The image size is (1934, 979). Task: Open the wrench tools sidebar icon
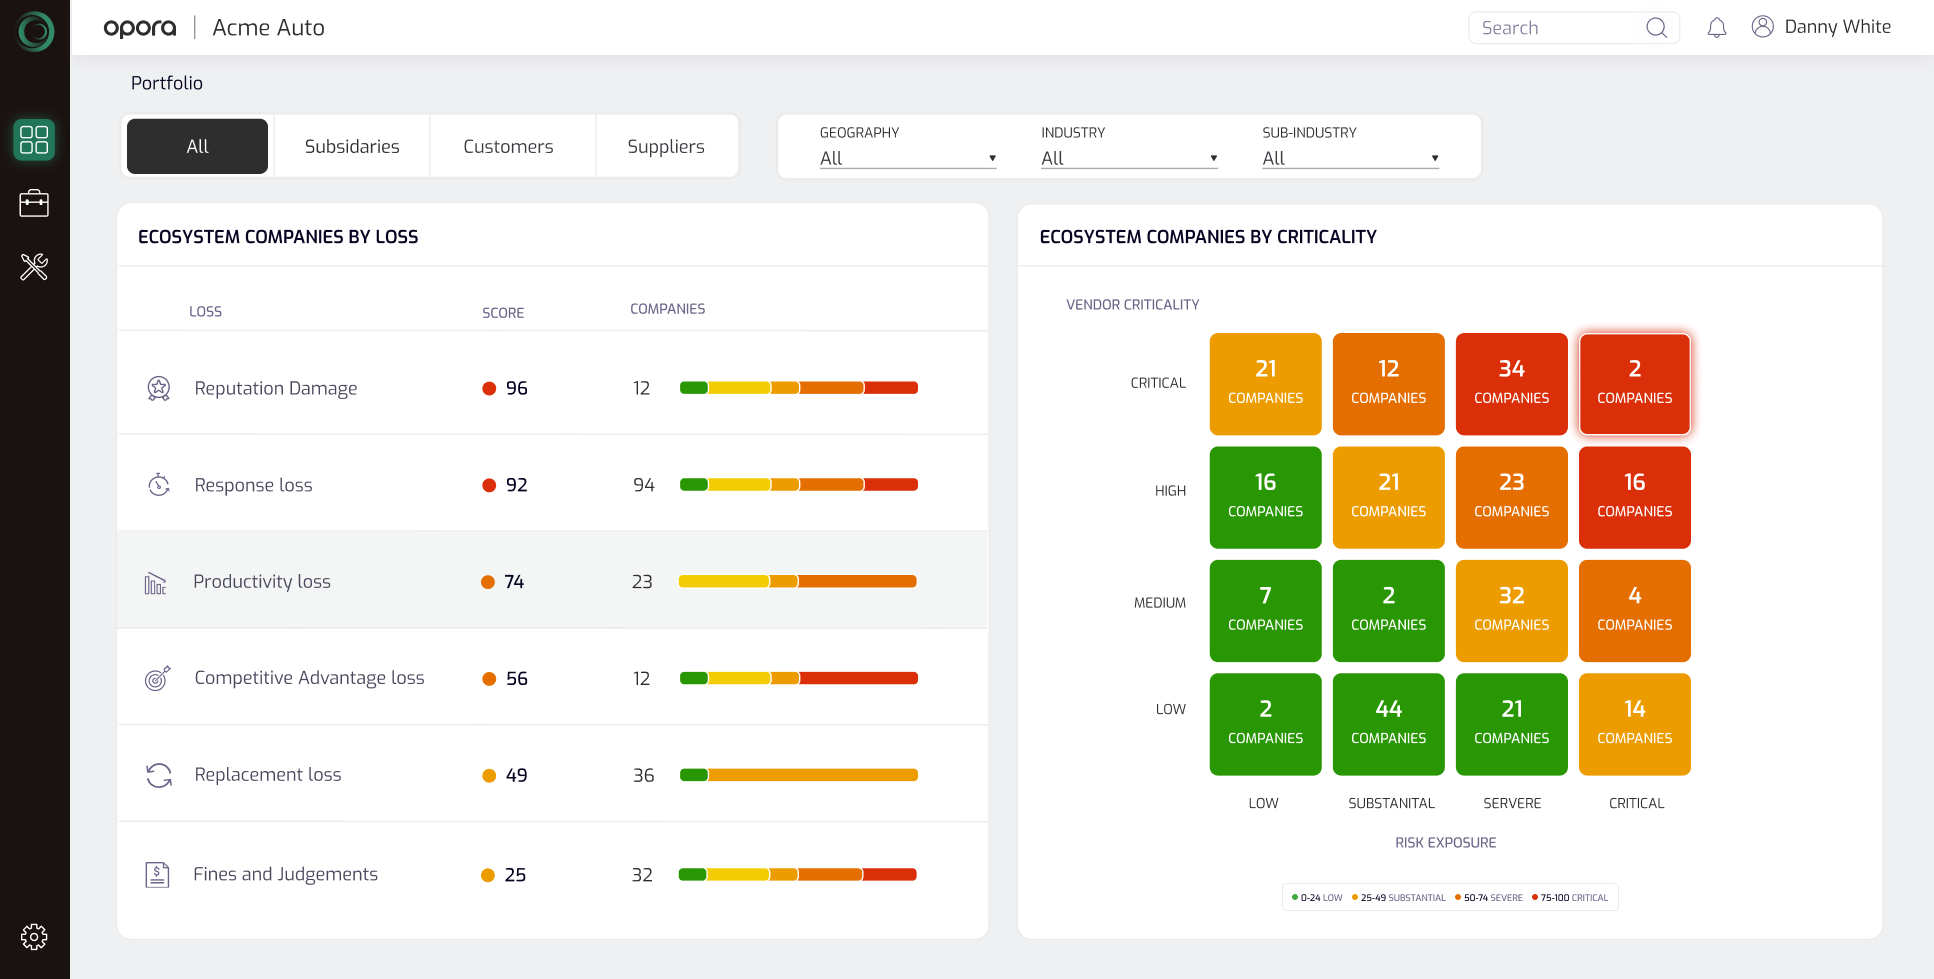click(x=34, y=266)
